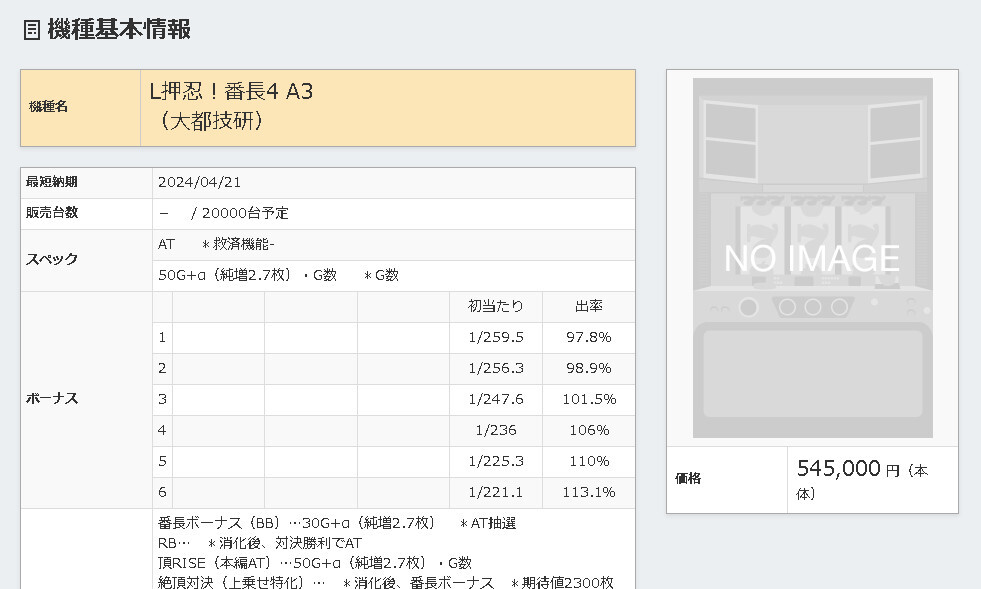Click the 出率 column header
Image resolution: width=981 pixels, height=589 pixels.
coord(589,307)
